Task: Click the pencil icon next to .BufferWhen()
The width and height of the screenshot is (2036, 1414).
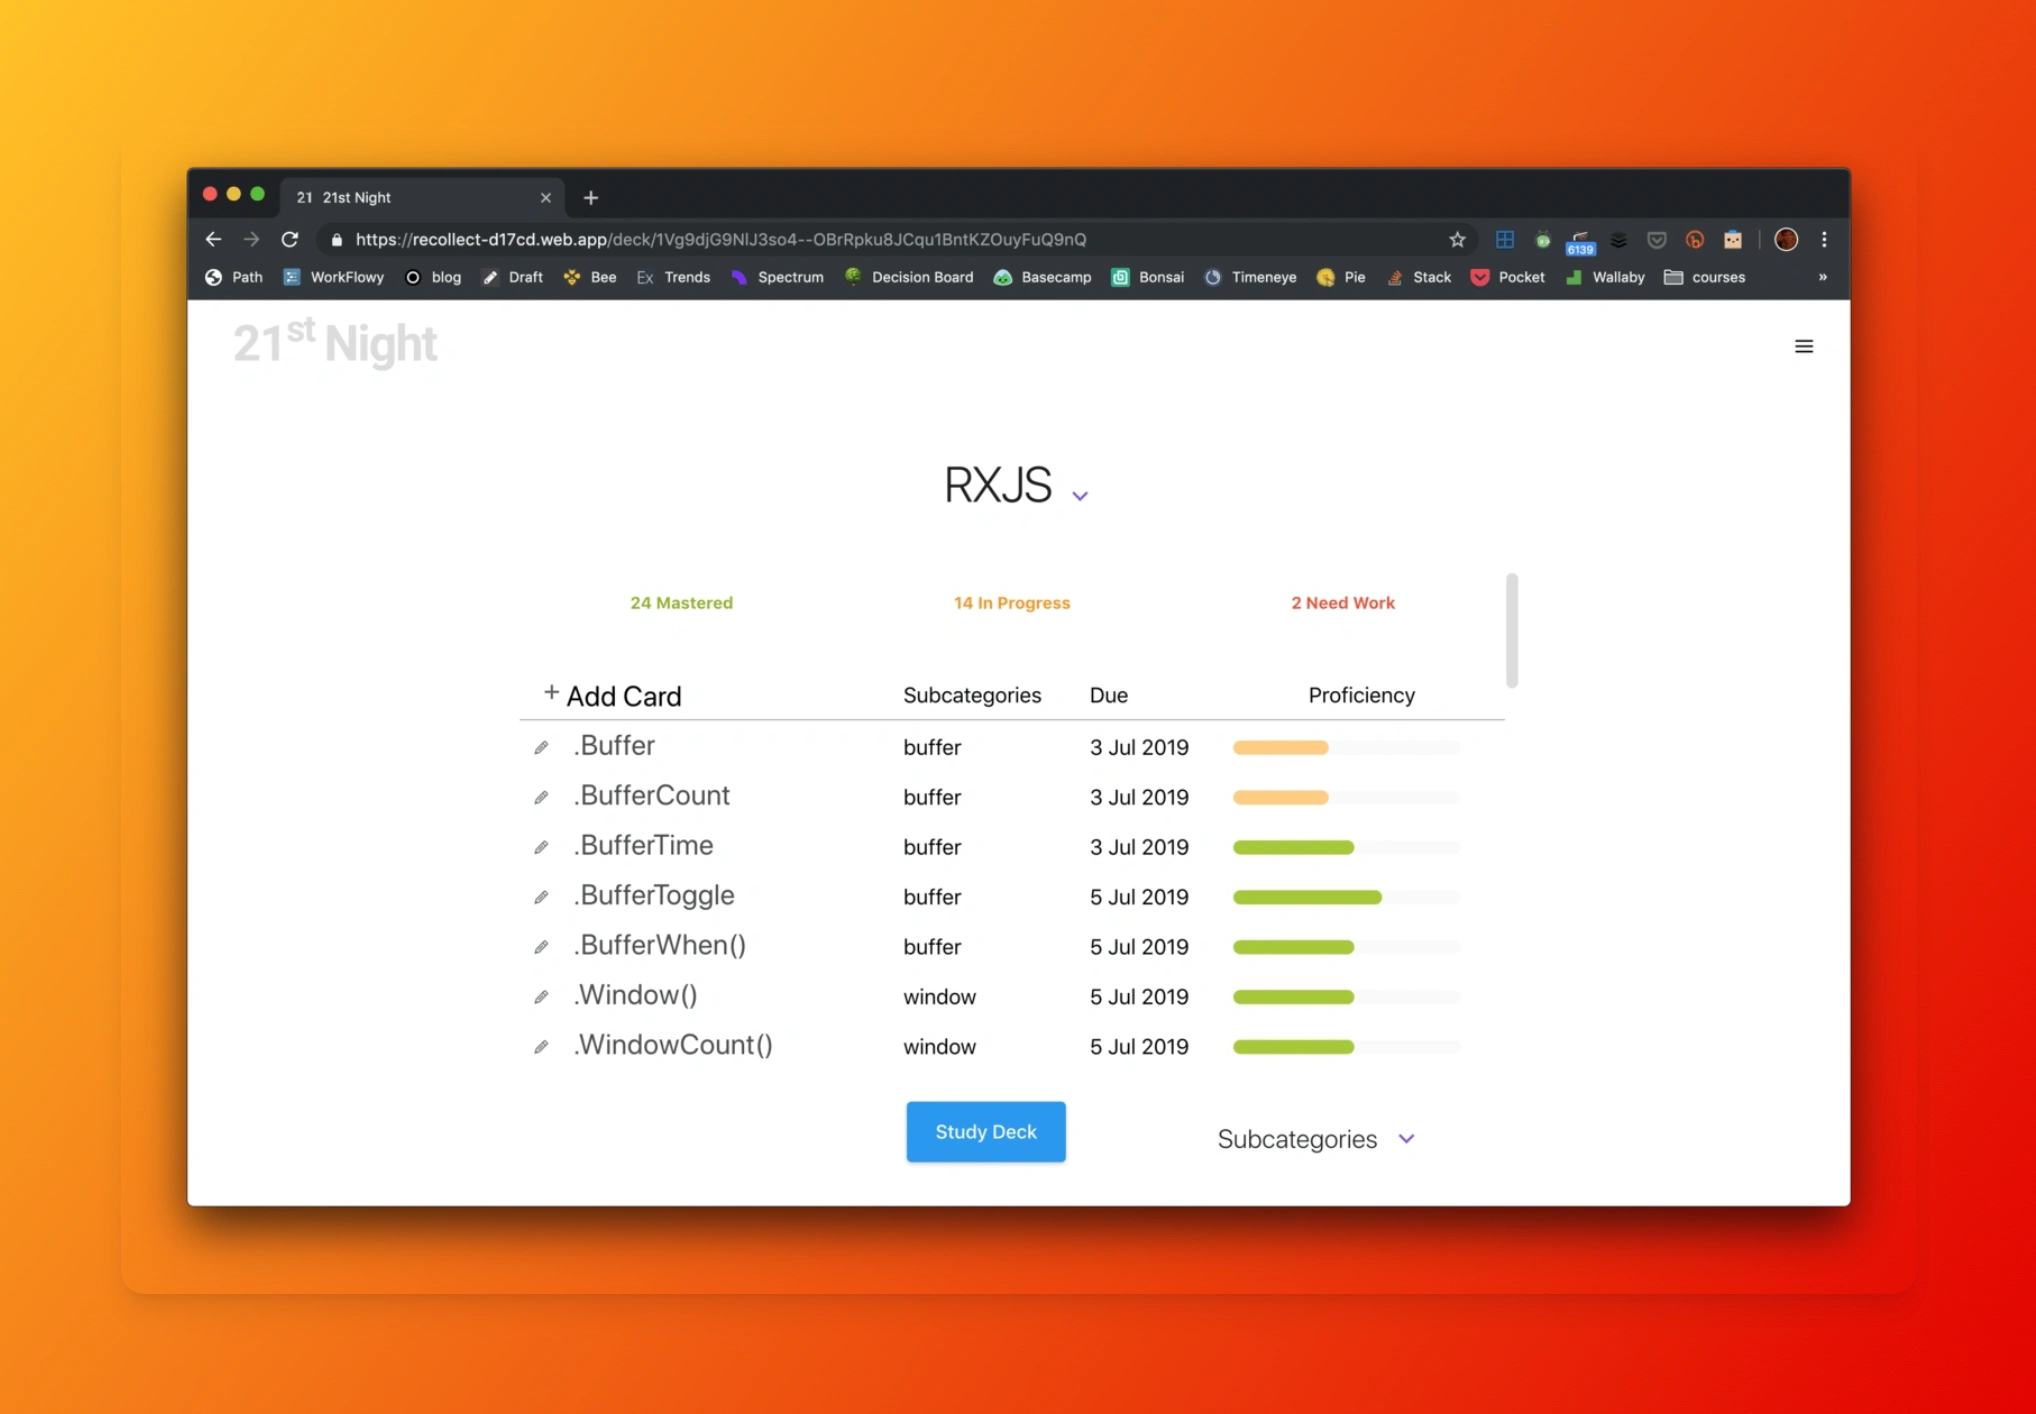Action: (541, 947)
